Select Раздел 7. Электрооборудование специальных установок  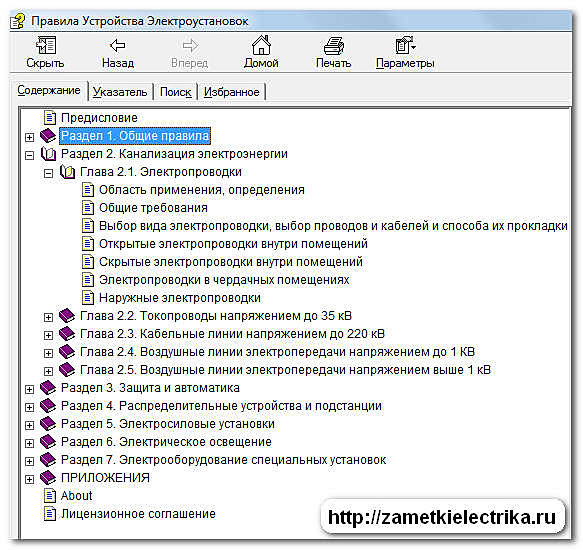[x=223, y=460]
